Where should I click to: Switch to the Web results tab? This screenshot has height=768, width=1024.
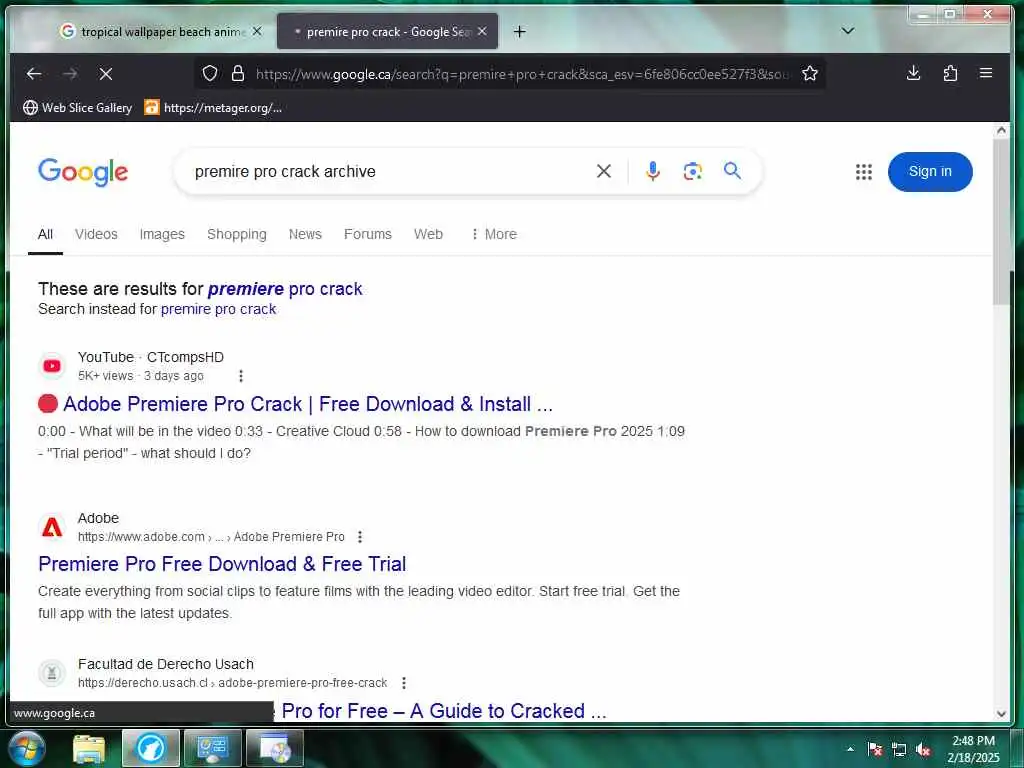coord(428,234)
